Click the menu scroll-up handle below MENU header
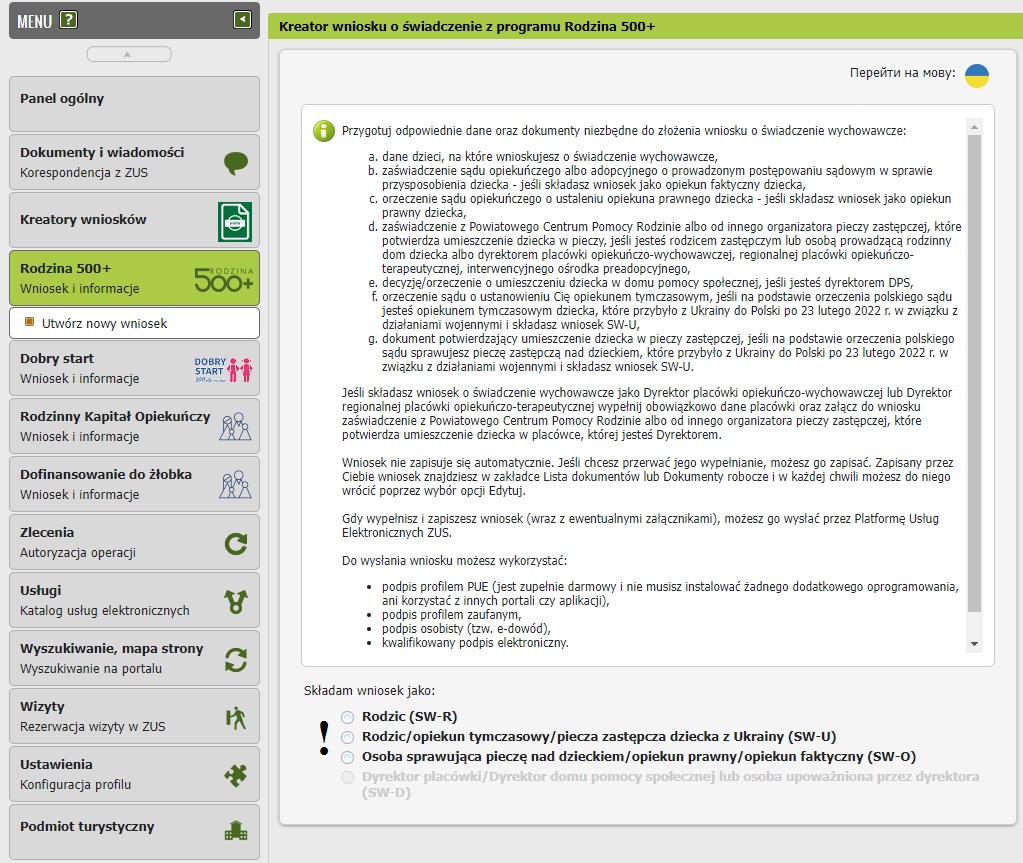 point(135,54)
